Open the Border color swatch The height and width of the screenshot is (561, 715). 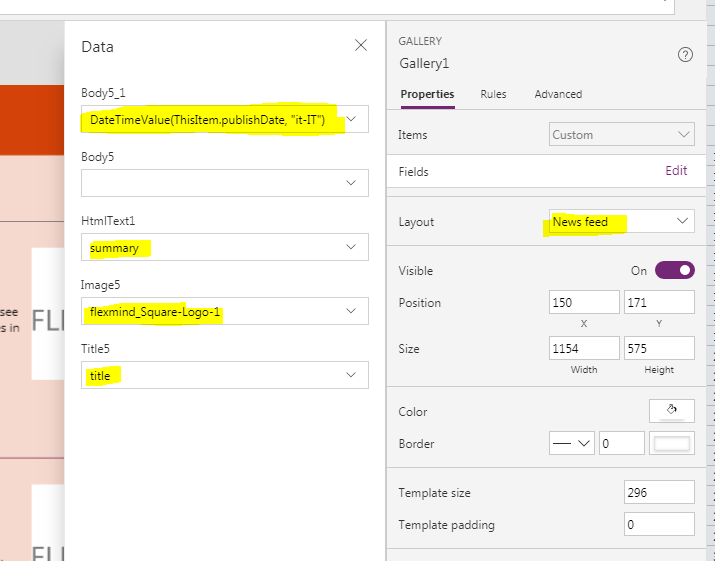tap(672, 443)
